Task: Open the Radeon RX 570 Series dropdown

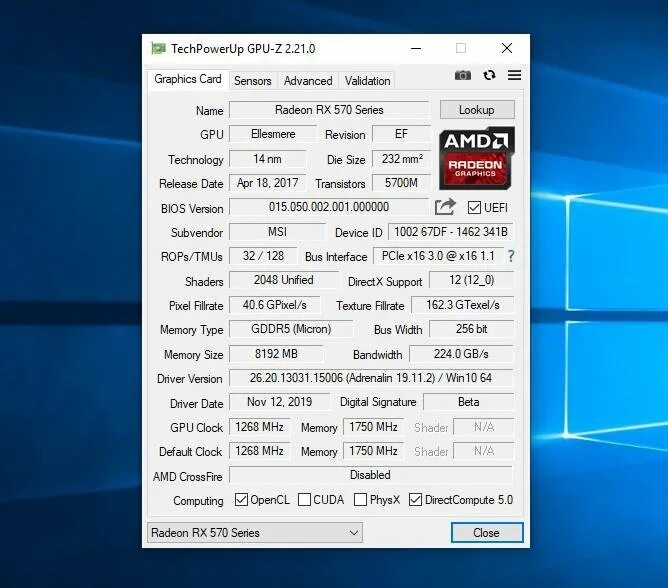Action: (255, 533)
